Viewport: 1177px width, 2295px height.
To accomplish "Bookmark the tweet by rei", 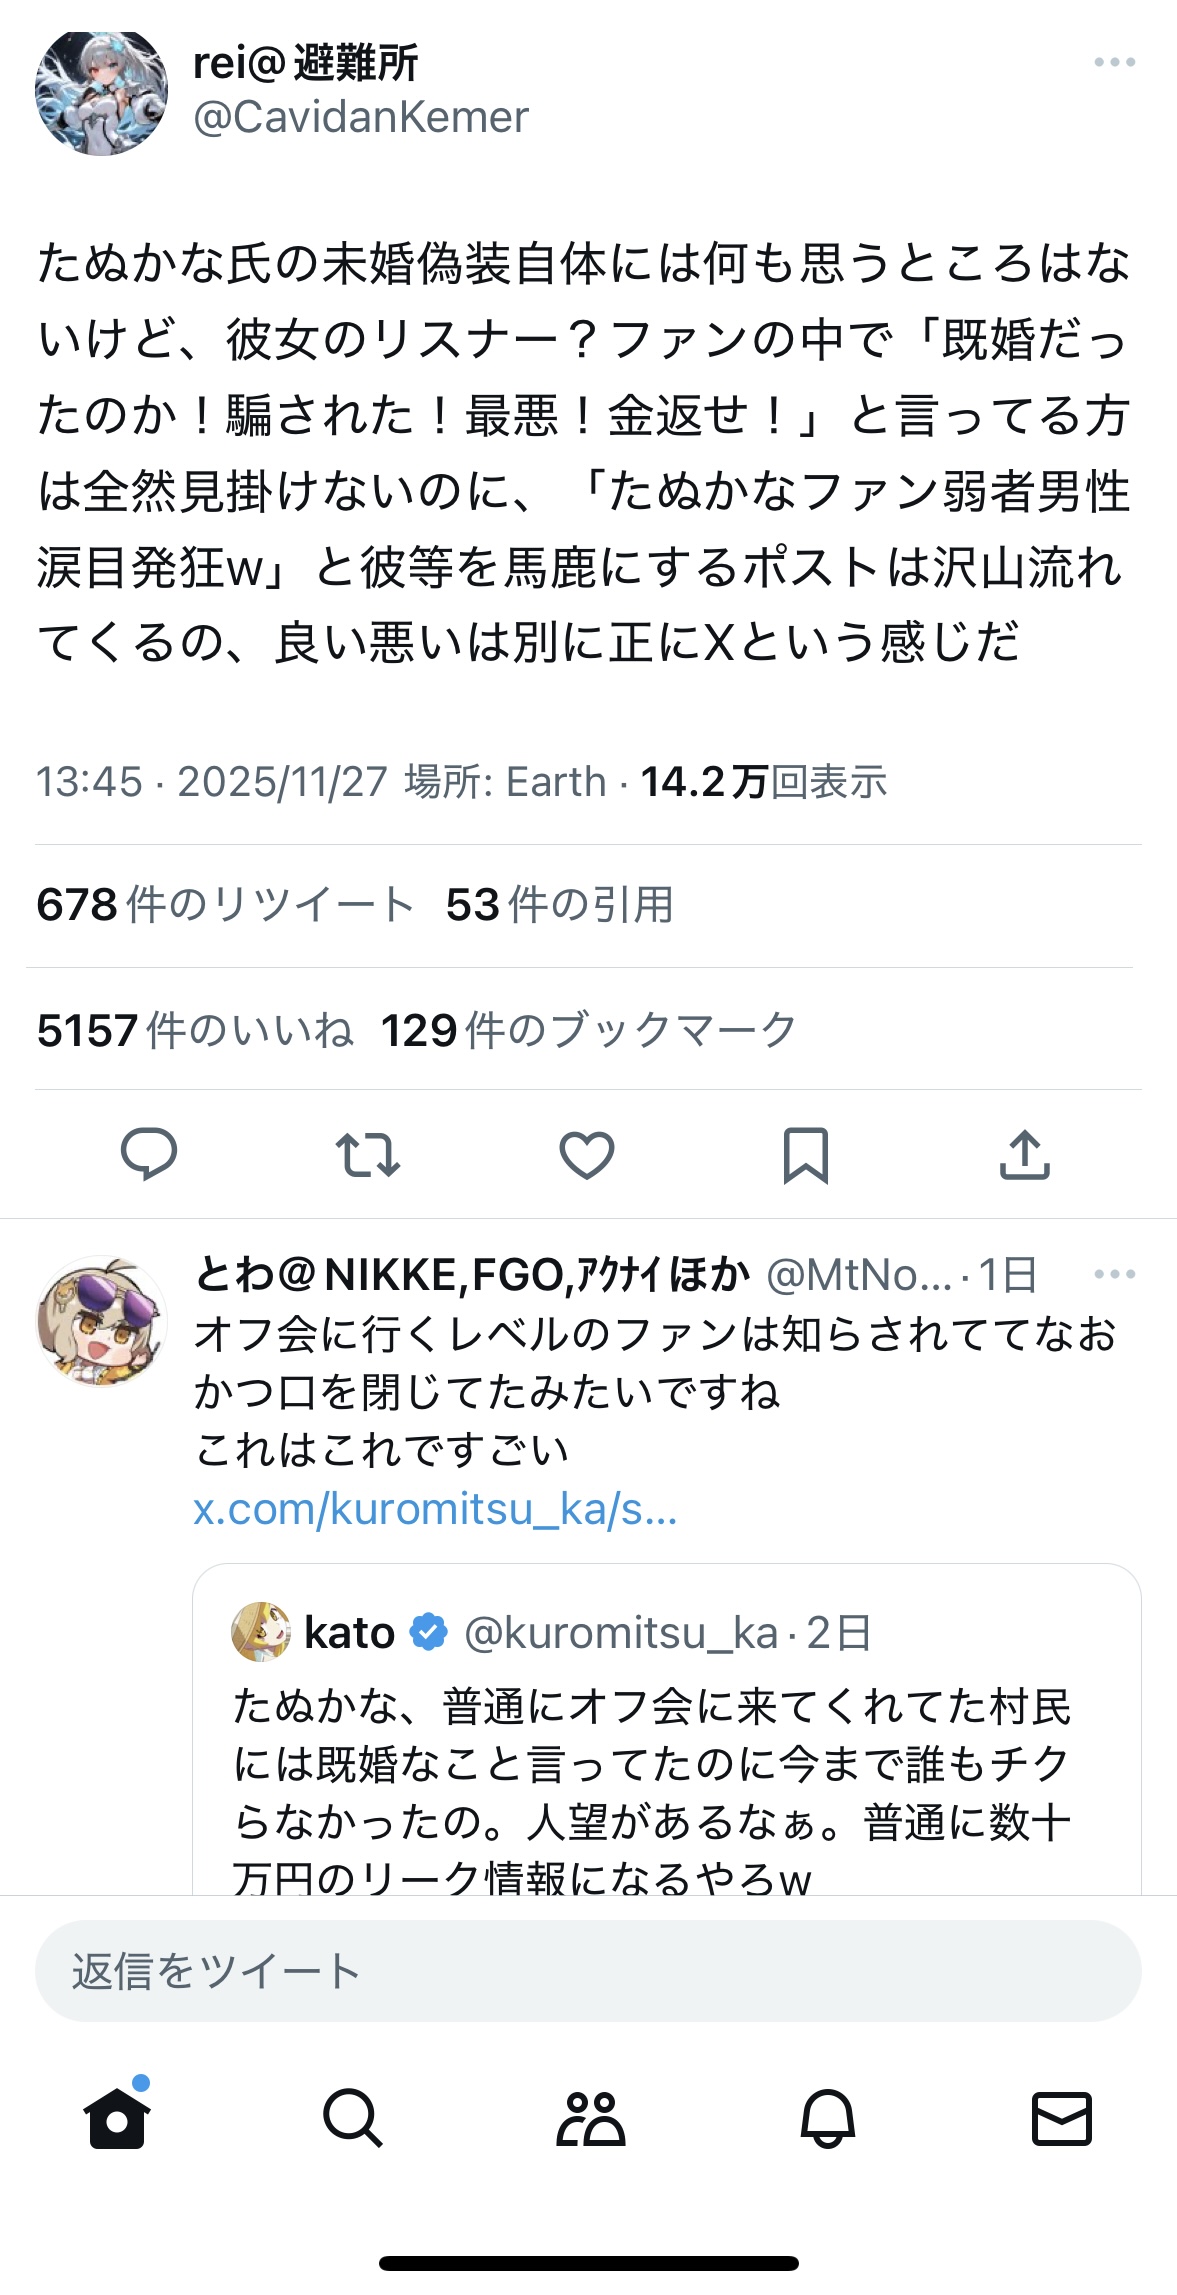I will point(806,1154).
